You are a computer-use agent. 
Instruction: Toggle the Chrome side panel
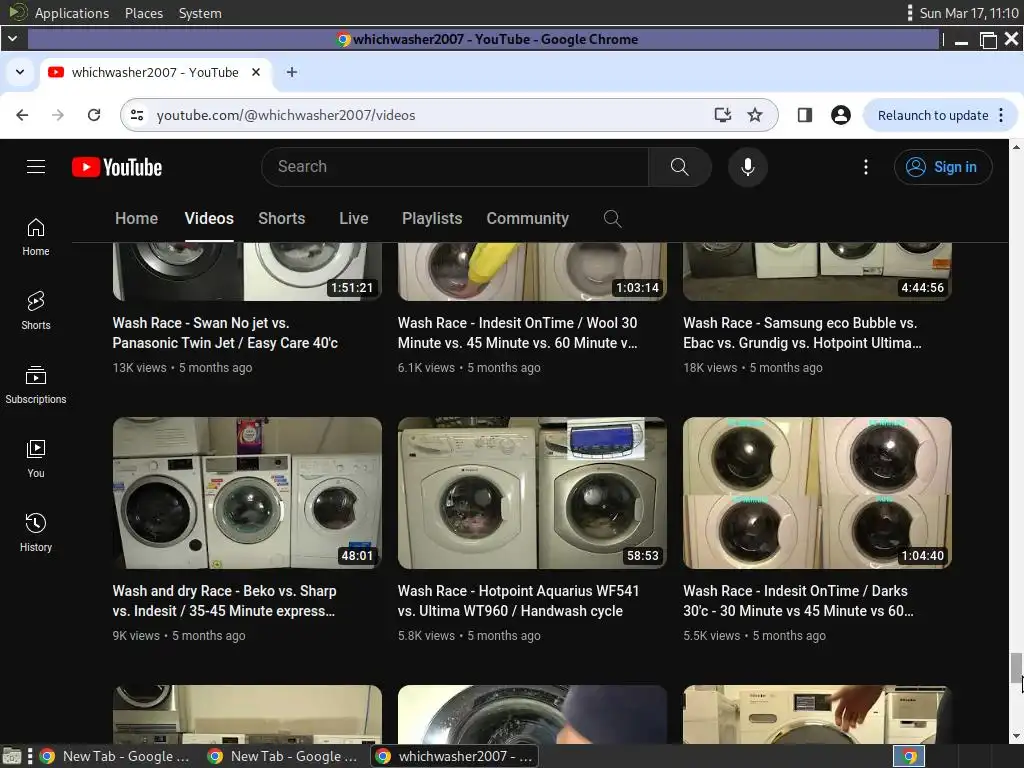click(x=805, y=115)
